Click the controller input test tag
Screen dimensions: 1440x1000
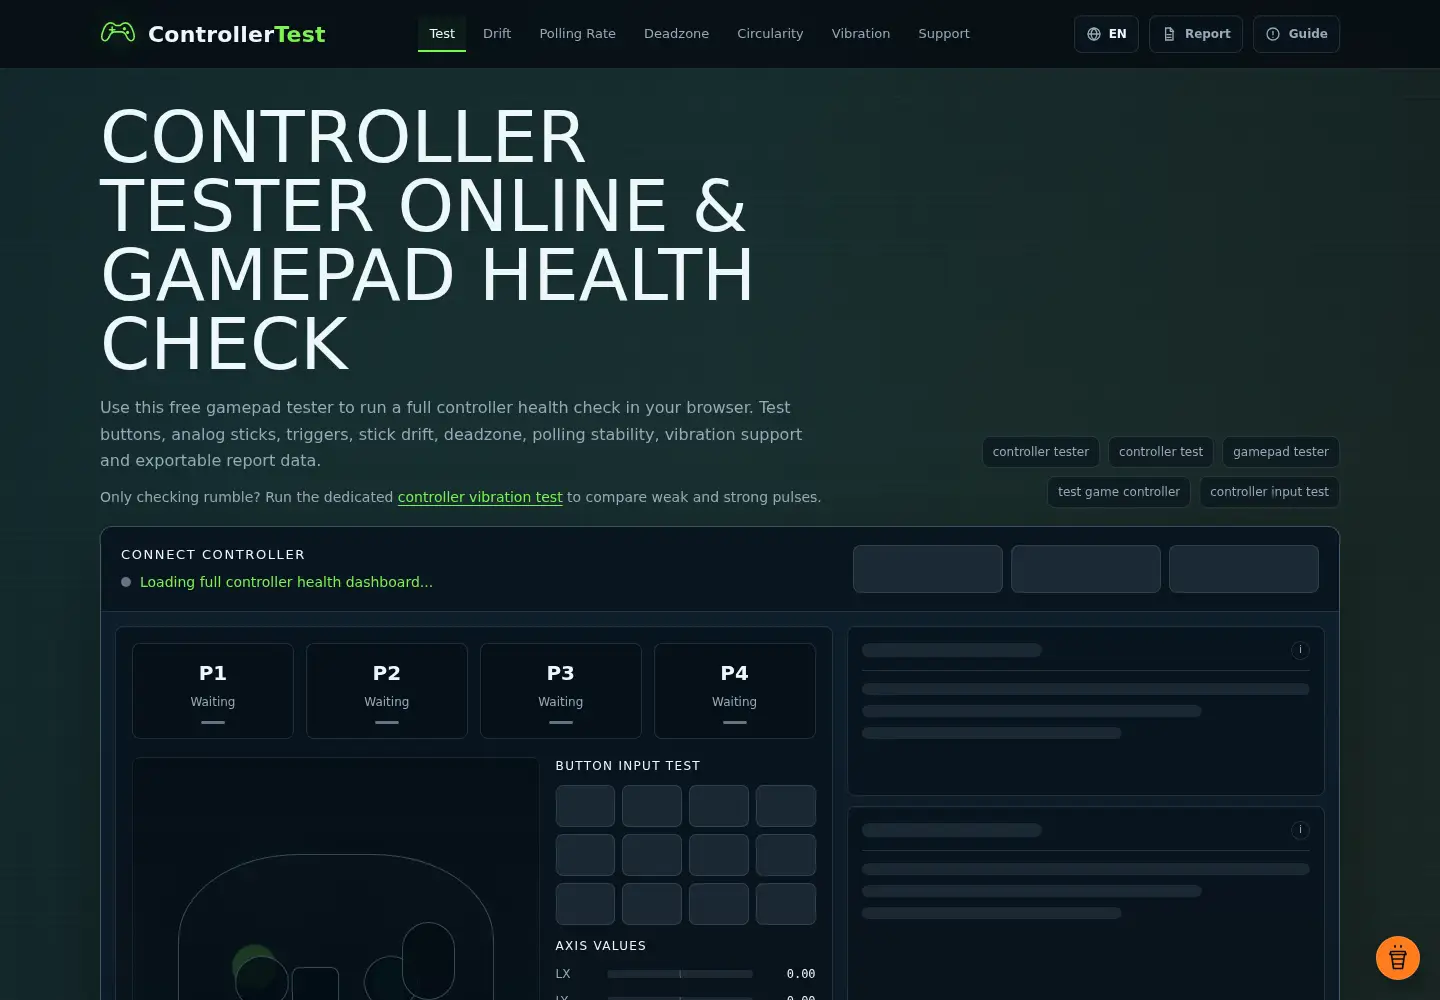pyautogui.click(x=1270, y=492)
